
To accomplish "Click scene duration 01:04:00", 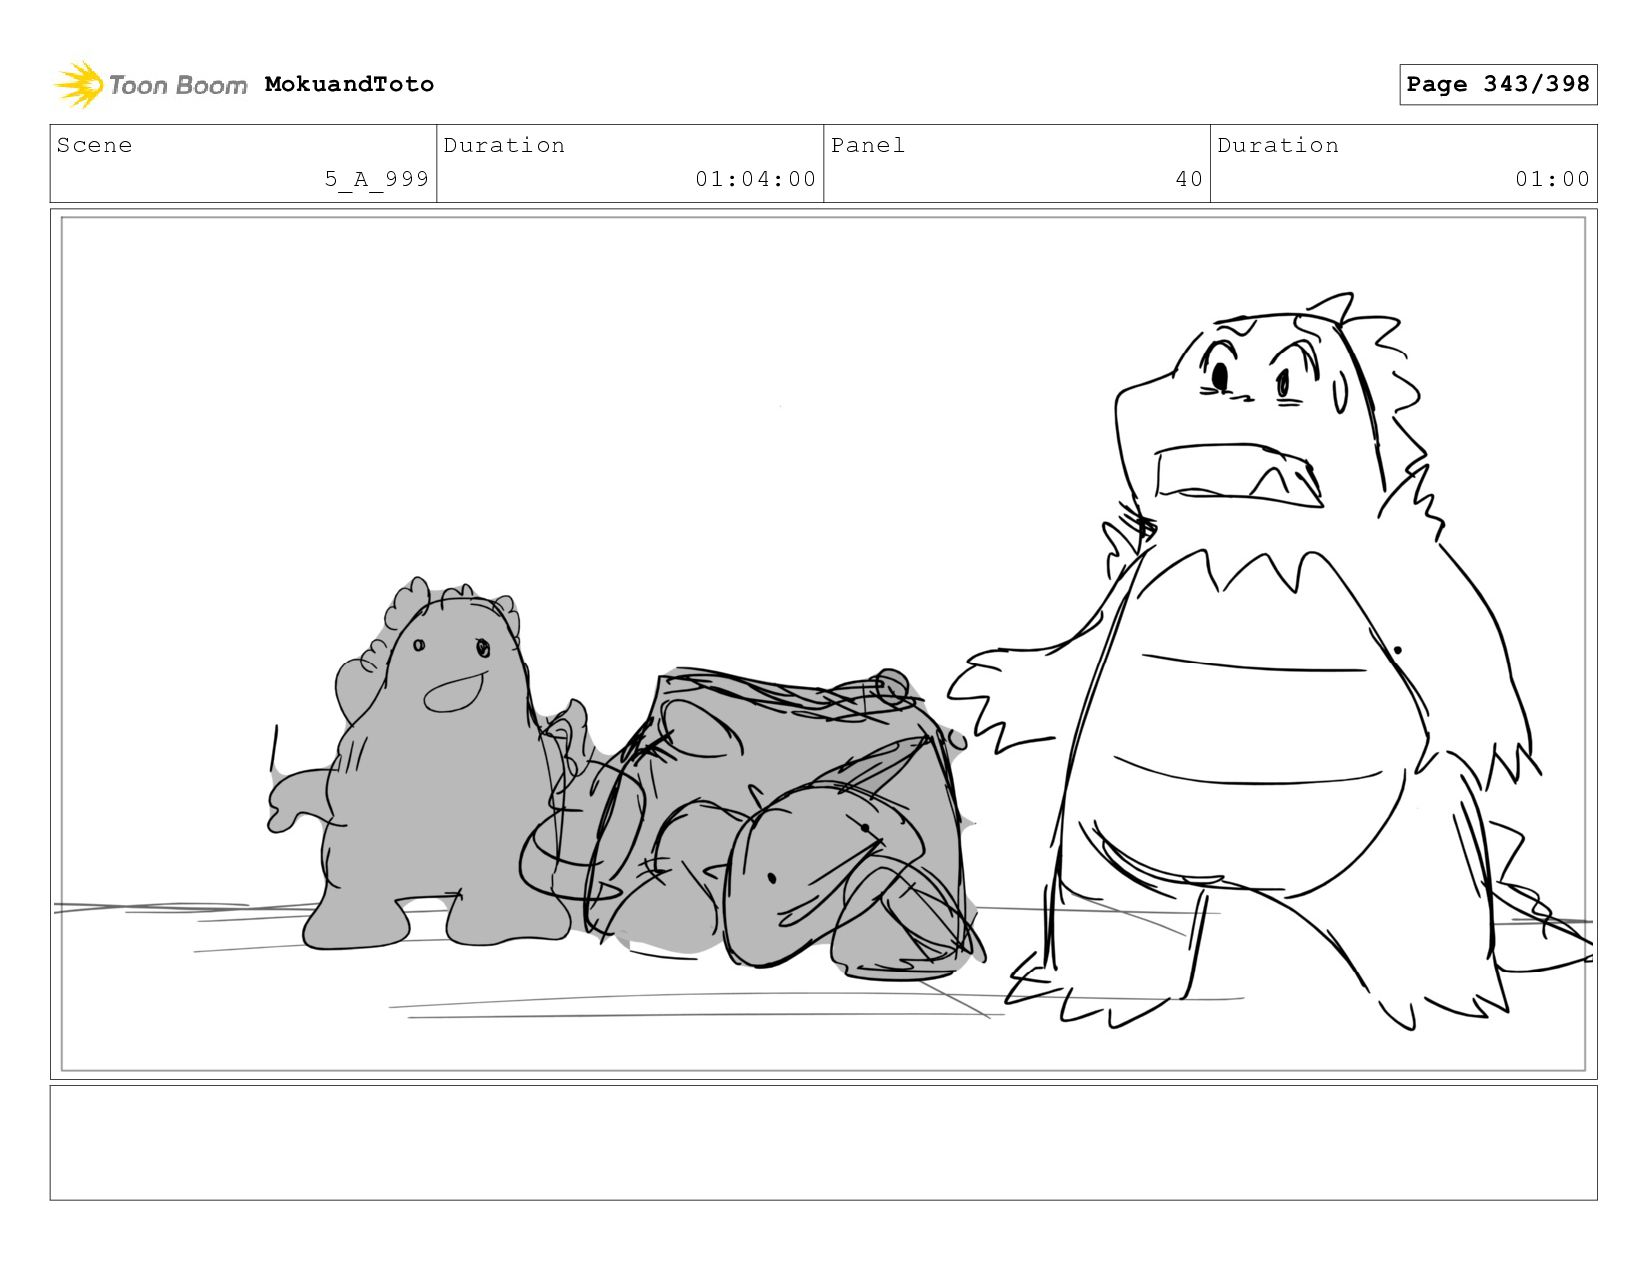I will pos(756,179).
